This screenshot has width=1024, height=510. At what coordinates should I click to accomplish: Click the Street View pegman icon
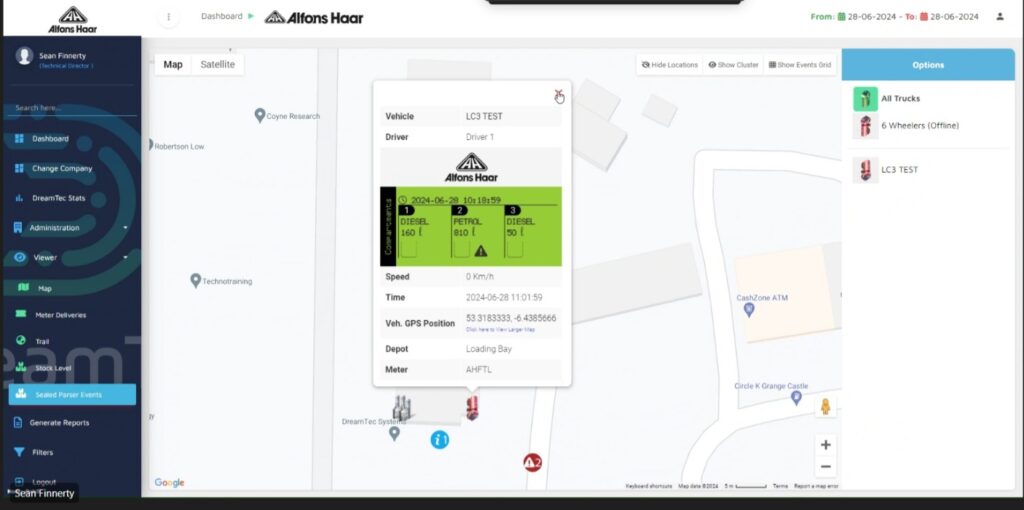pyautogui.click(x=825, y=406)
